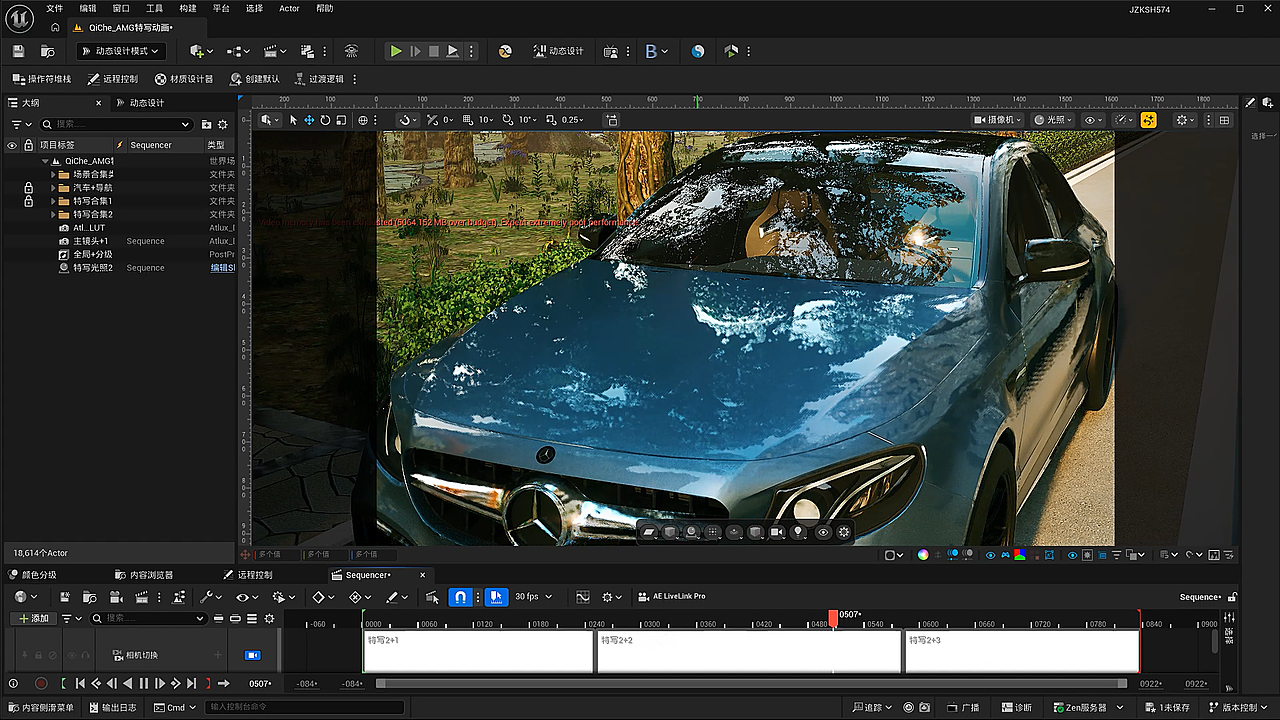Open the 动态设计模式 mode dropdown
Image resolution: width=1280 pixels, height=720 pixels.
pos(120,51)
